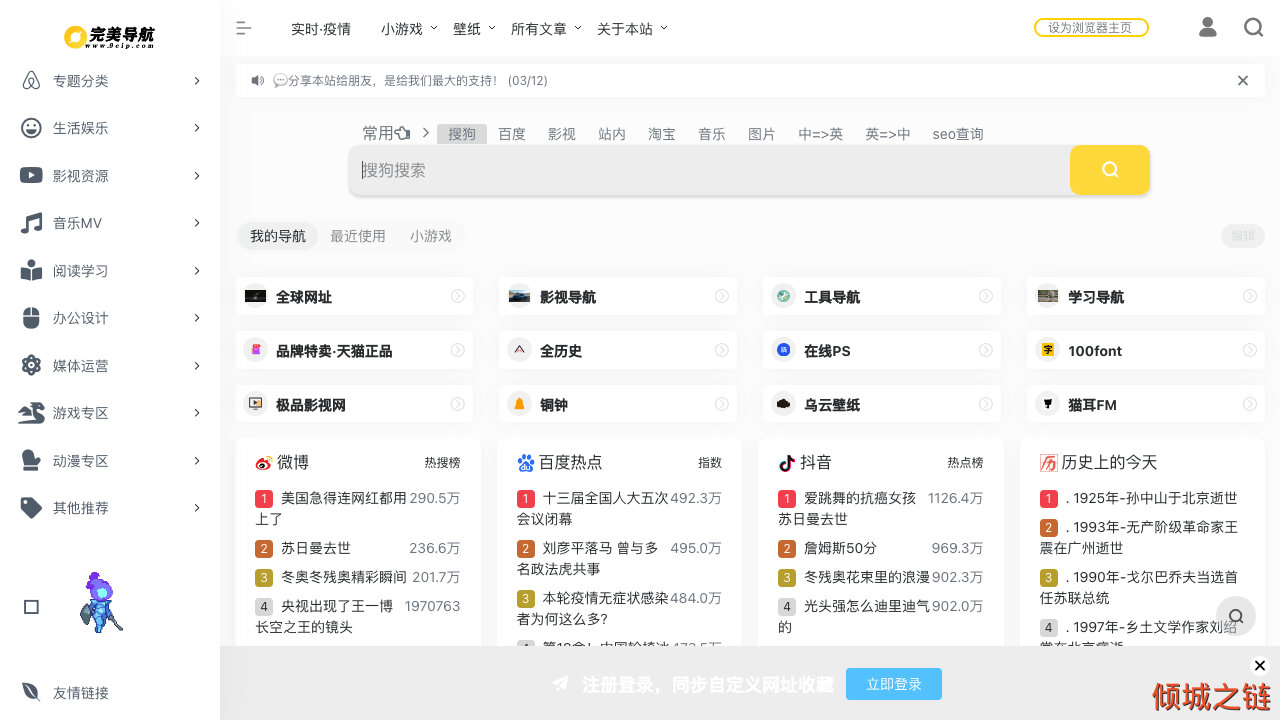Switch to 我的导航 tab
The width and height of the screenshot is (1280, 720).
pos(278,236)
